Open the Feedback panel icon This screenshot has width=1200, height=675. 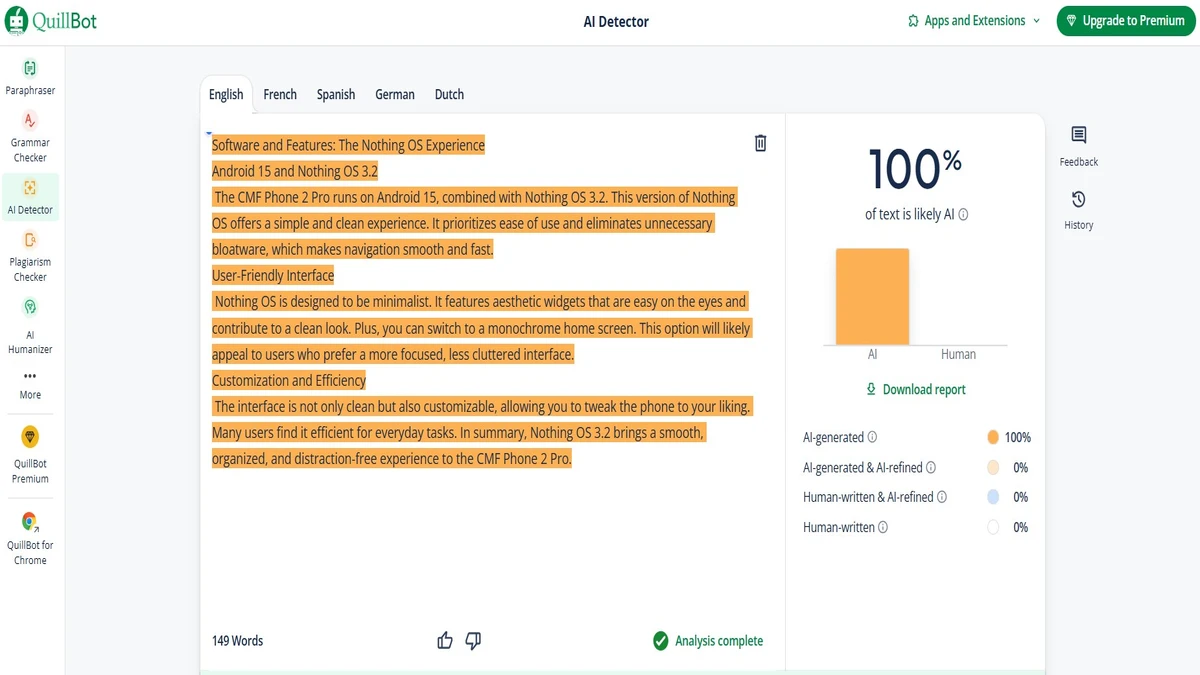pyautogui.click(x=1079, y=135)
